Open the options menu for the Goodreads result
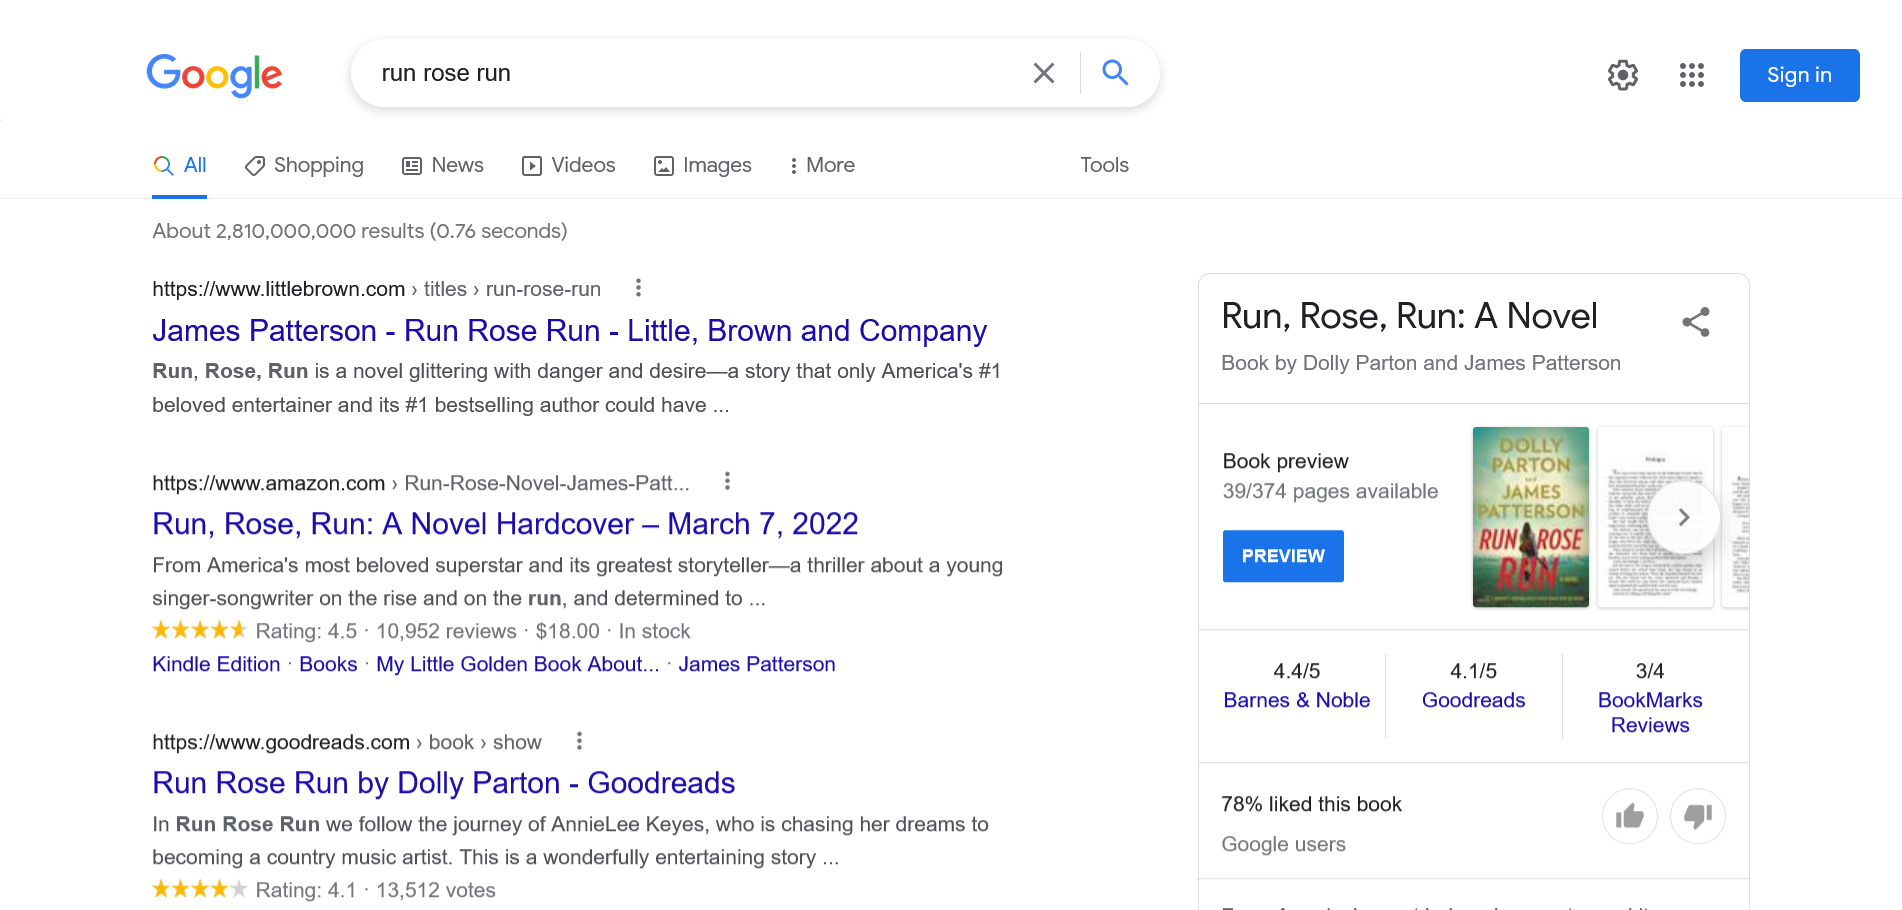The height and width of the screenshot is (910, 1902). tap(579, 741)
